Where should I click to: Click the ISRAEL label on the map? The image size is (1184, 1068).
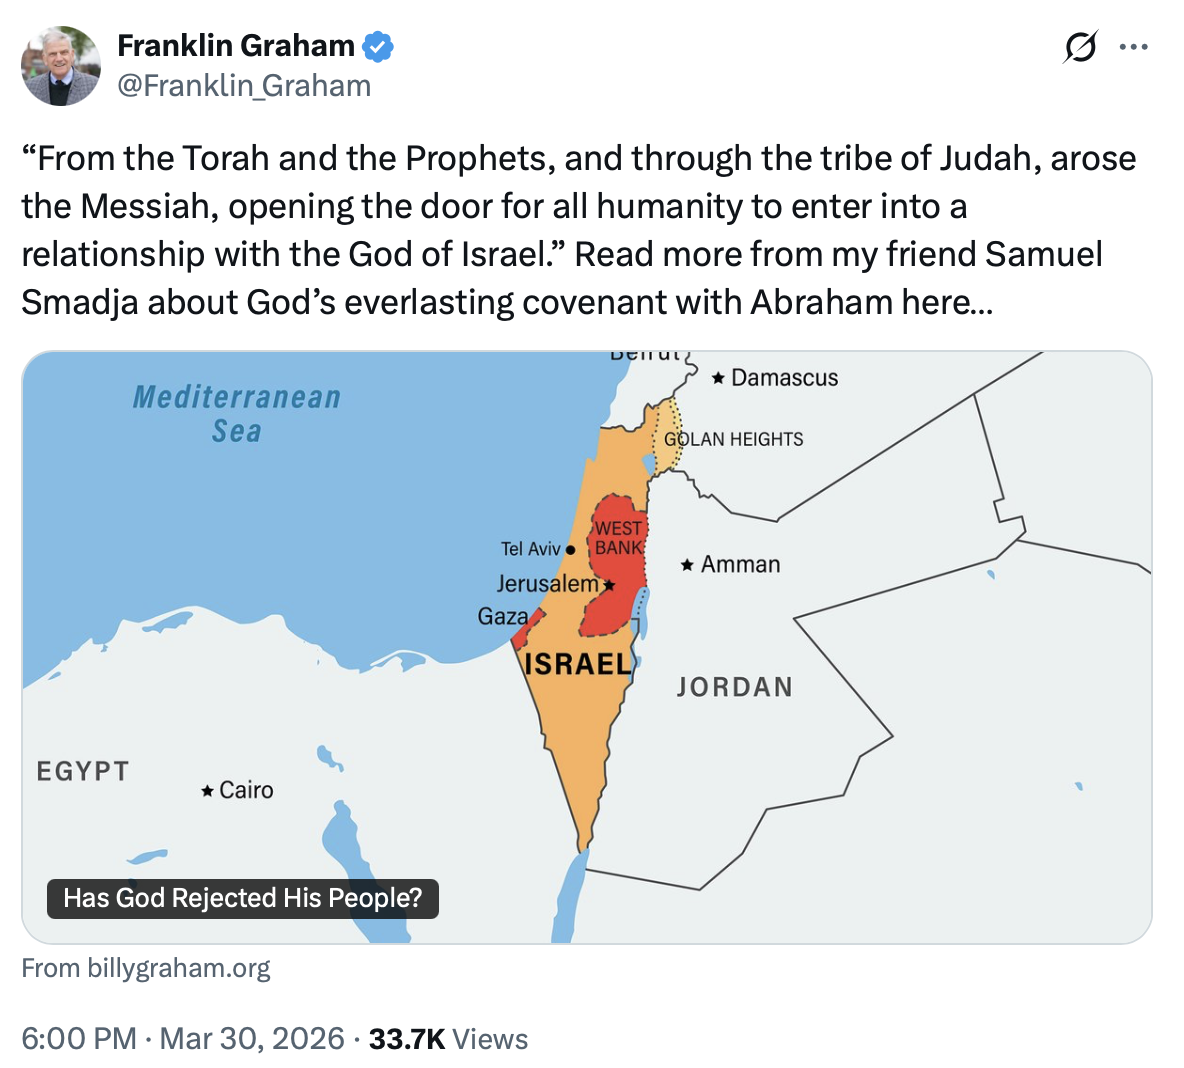578,664
